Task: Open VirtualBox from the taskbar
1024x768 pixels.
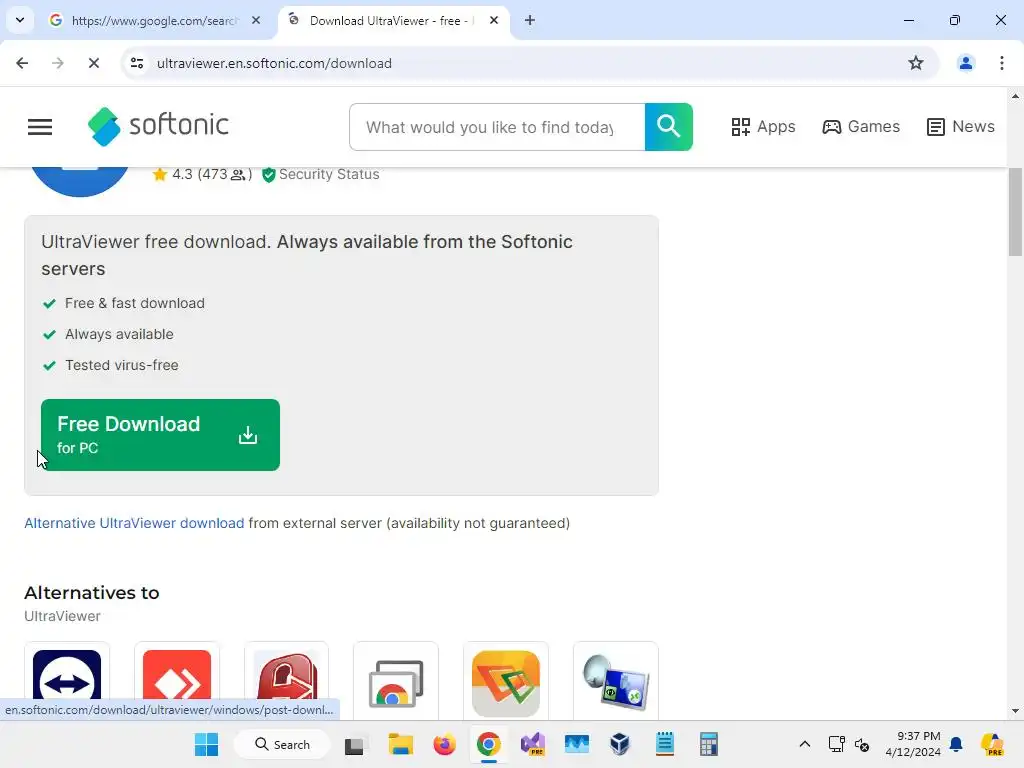Action: 620,744
